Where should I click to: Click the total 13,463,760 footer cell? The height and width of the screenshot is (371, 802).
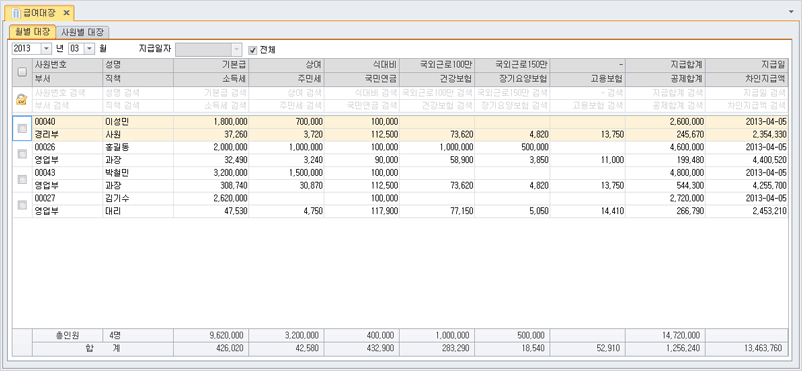(x=747, y=349)
